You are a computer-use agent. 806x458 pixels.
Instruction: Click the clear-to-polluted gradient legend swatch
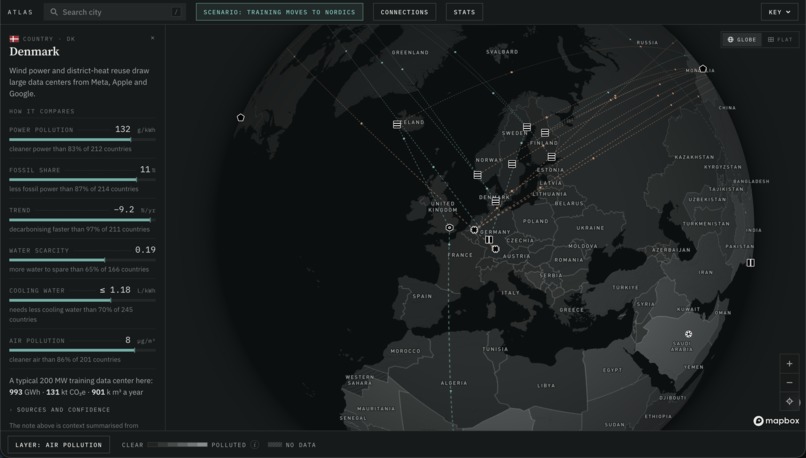177,445
